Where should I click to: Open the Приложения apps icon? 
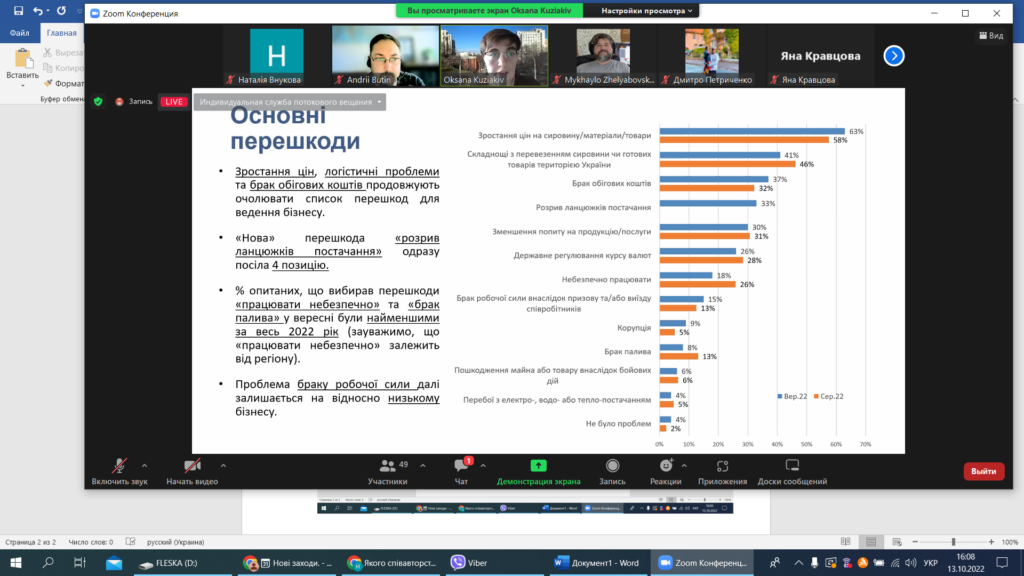[722, 466]
